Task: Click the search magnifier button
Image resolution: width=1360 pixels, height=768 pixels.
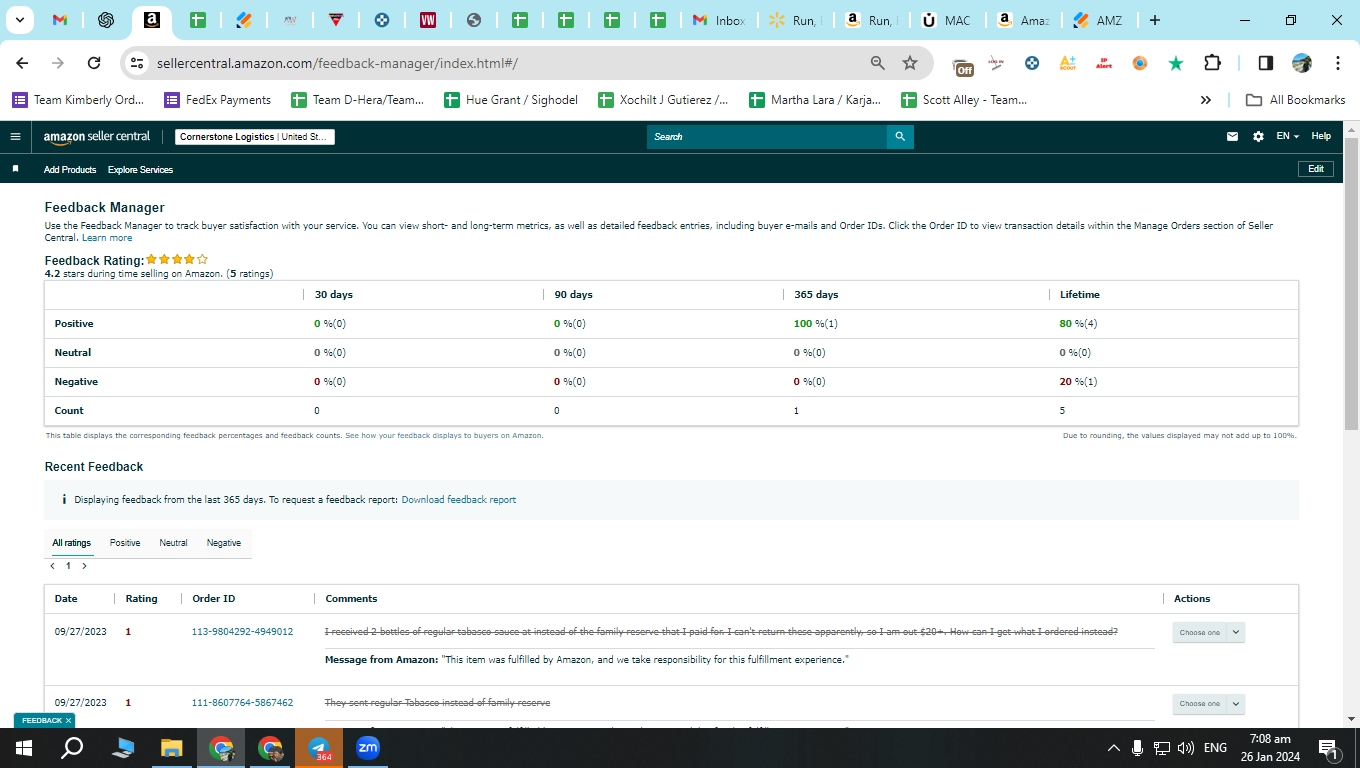Action: 900,137
